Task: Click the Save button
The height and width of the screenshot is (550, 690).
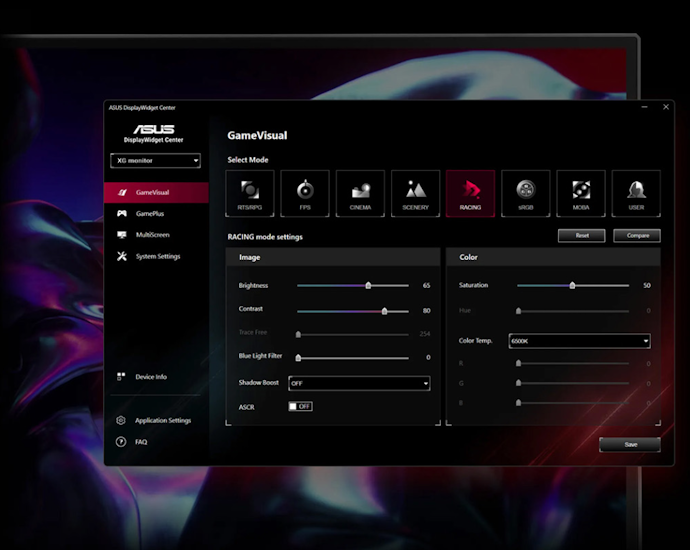Action: pyautogui.click(x=630, y=444)
